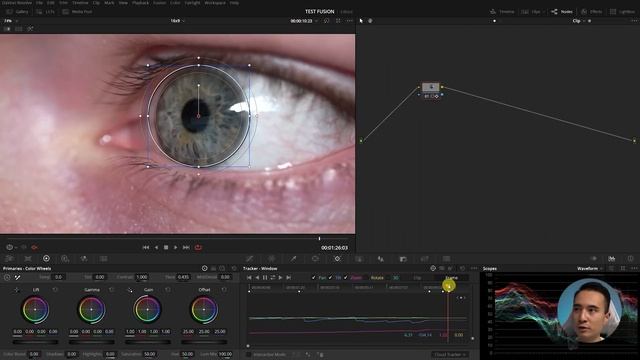
Task: Open the Workspace menu
Action: [x=215, y=3]
